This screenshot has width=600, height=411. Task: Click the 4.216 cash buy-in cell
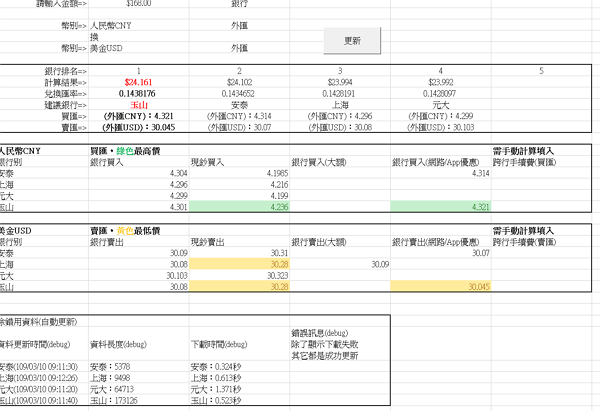[x=239, y=184]
